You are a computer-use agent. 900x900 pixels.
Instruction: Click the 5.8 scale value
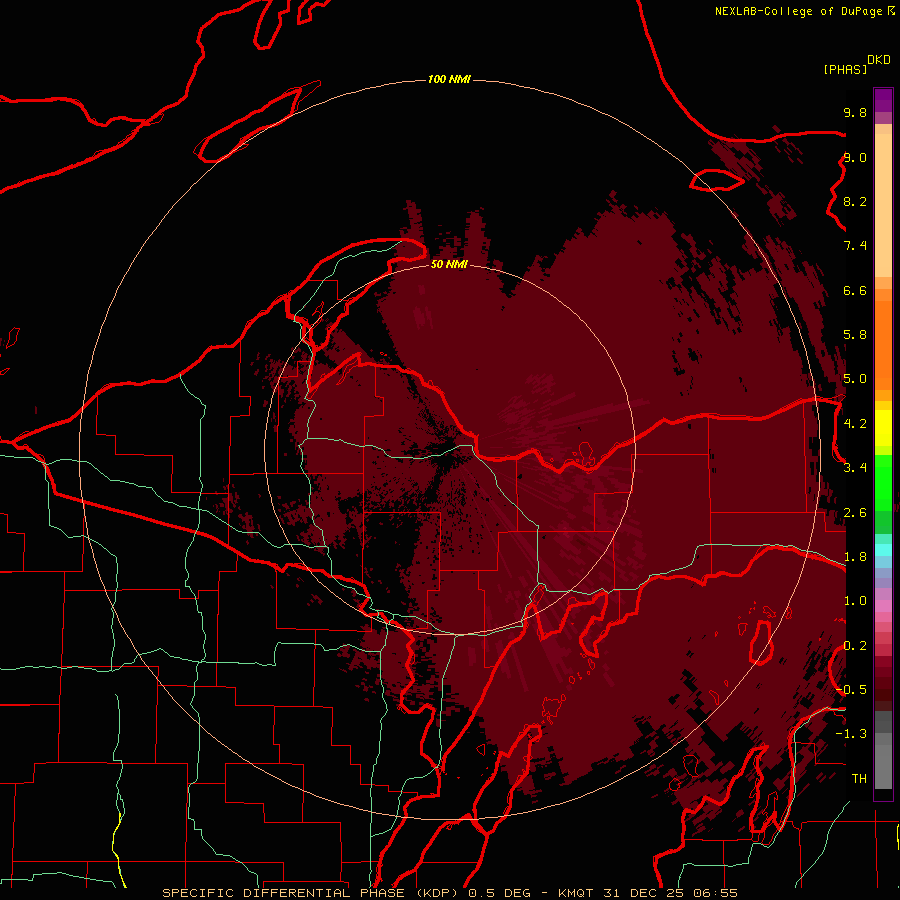[855, 335]
